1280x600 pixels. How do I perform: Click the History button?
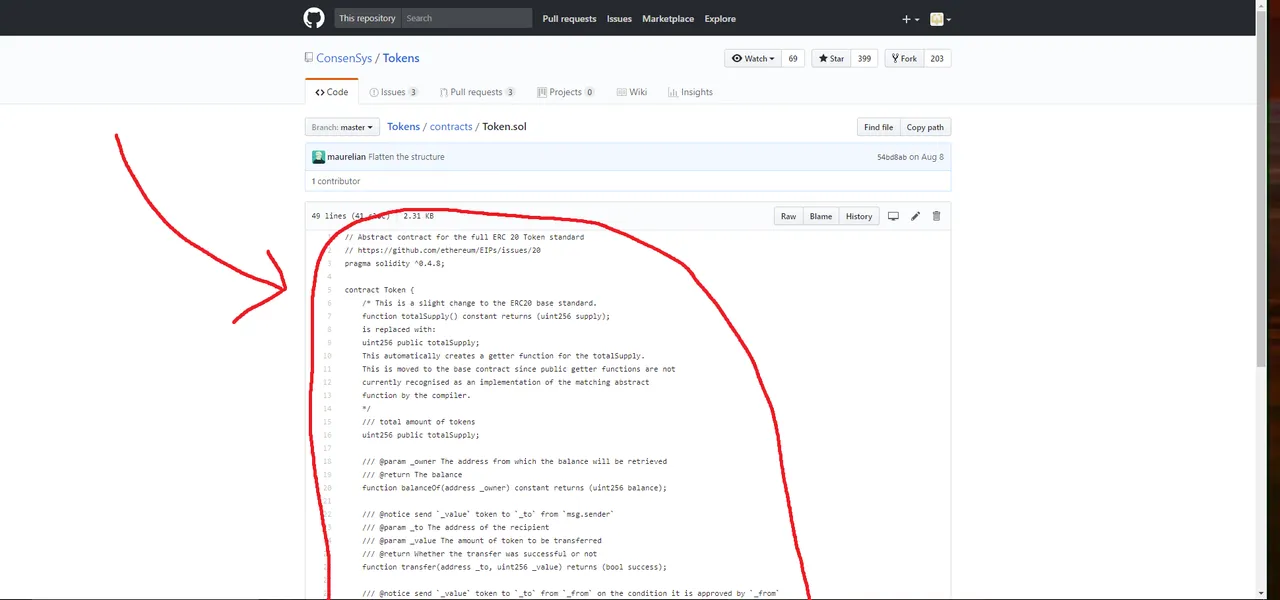pyautogui.click(x=859, y=216)
